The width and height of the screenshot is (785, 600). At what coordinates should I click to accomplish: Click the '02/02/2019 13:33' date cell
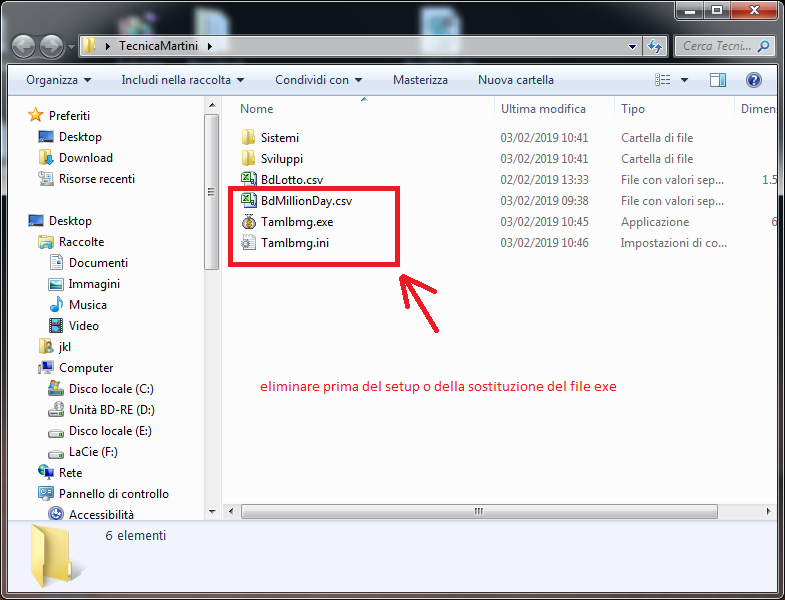(x=544, y=180)
